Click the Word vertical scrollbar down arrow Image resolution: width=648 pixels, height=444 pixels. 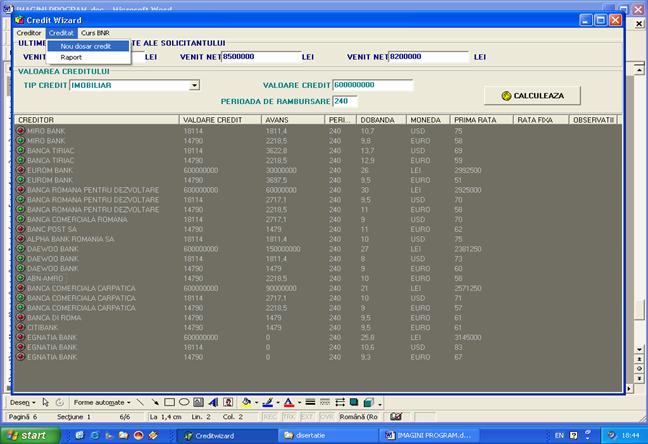pyautogui.click(x=639, y=349)
